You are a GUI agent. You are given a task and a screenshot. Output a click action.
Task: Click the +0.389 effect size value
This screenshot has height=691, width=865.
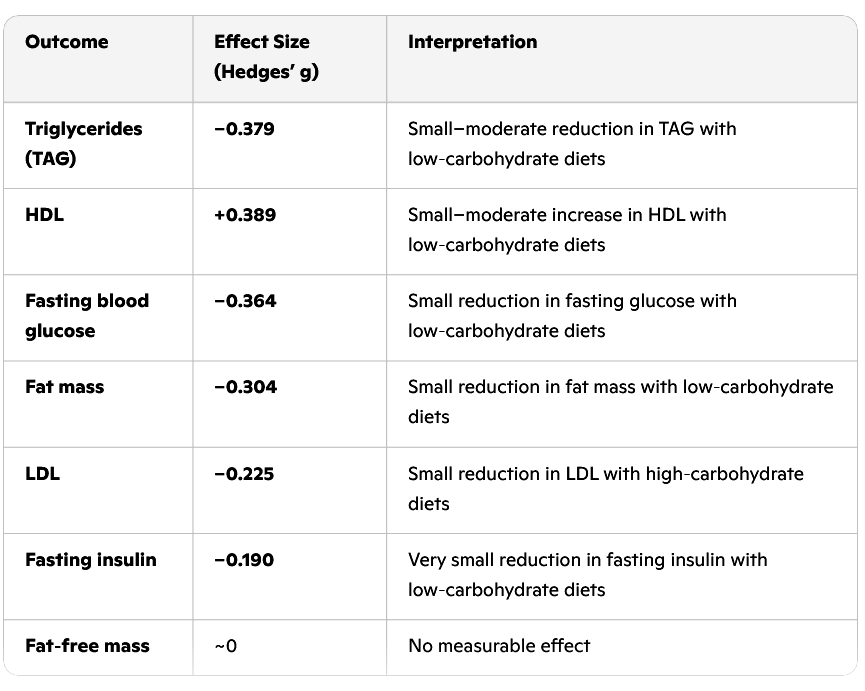coord(245,215)
